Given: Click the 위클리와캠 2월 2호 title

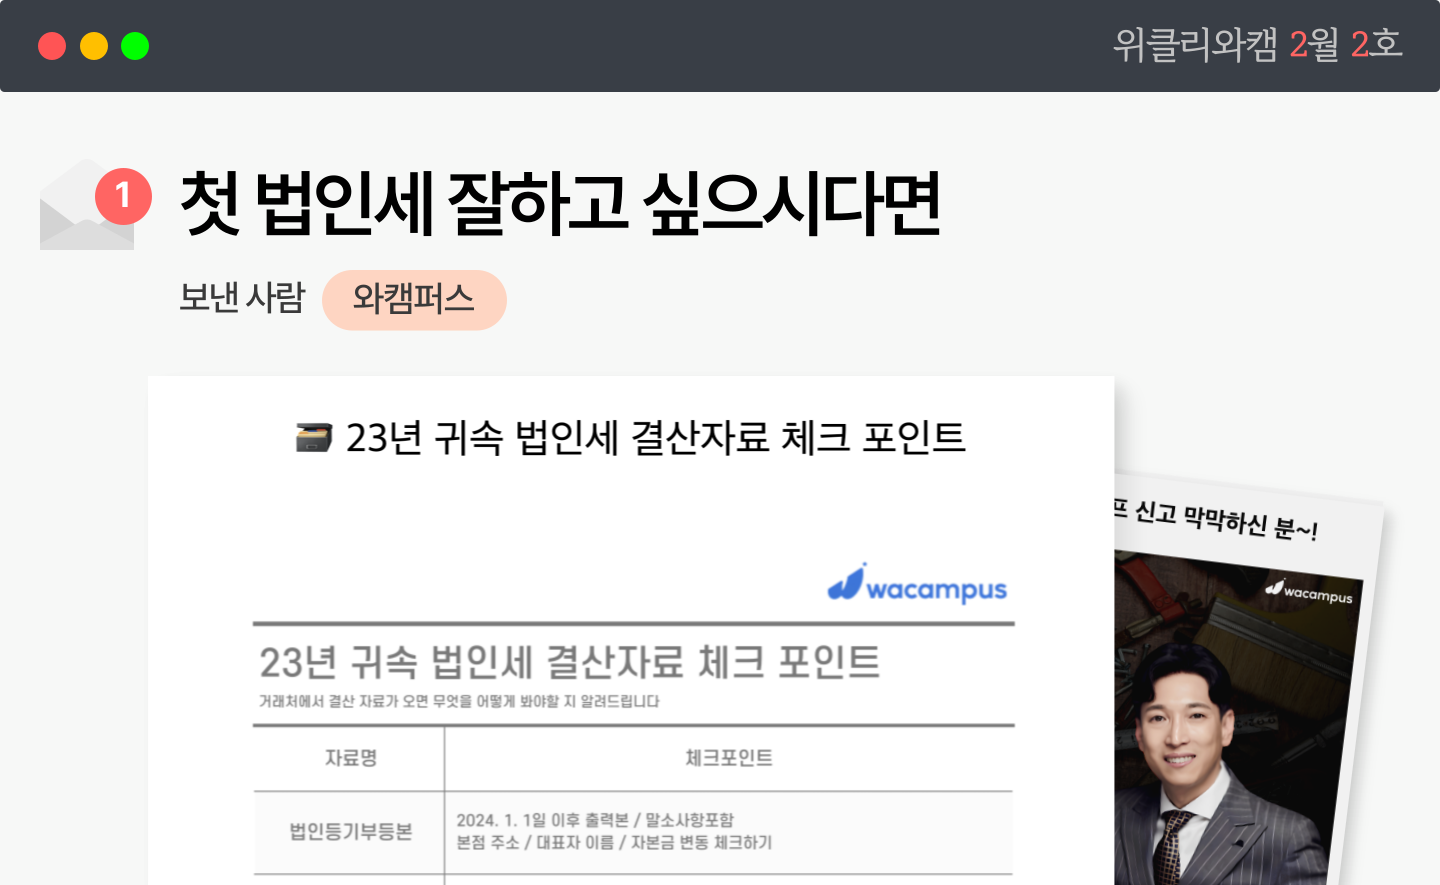Looking at the screenshot, I should (1257, 45).
